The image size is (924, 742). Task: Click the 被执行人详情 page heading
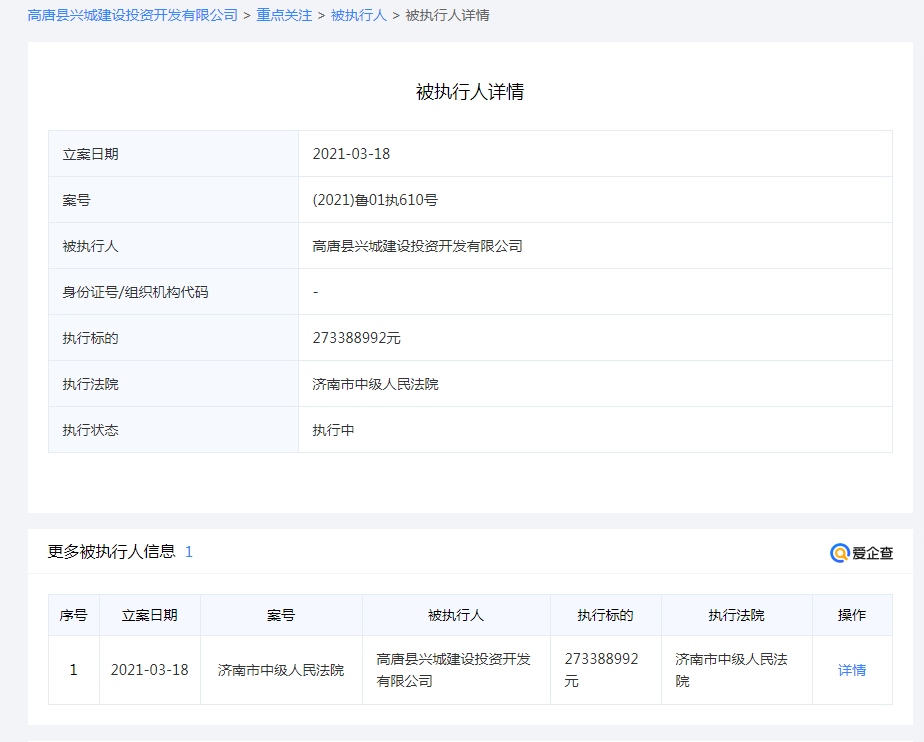470,92
